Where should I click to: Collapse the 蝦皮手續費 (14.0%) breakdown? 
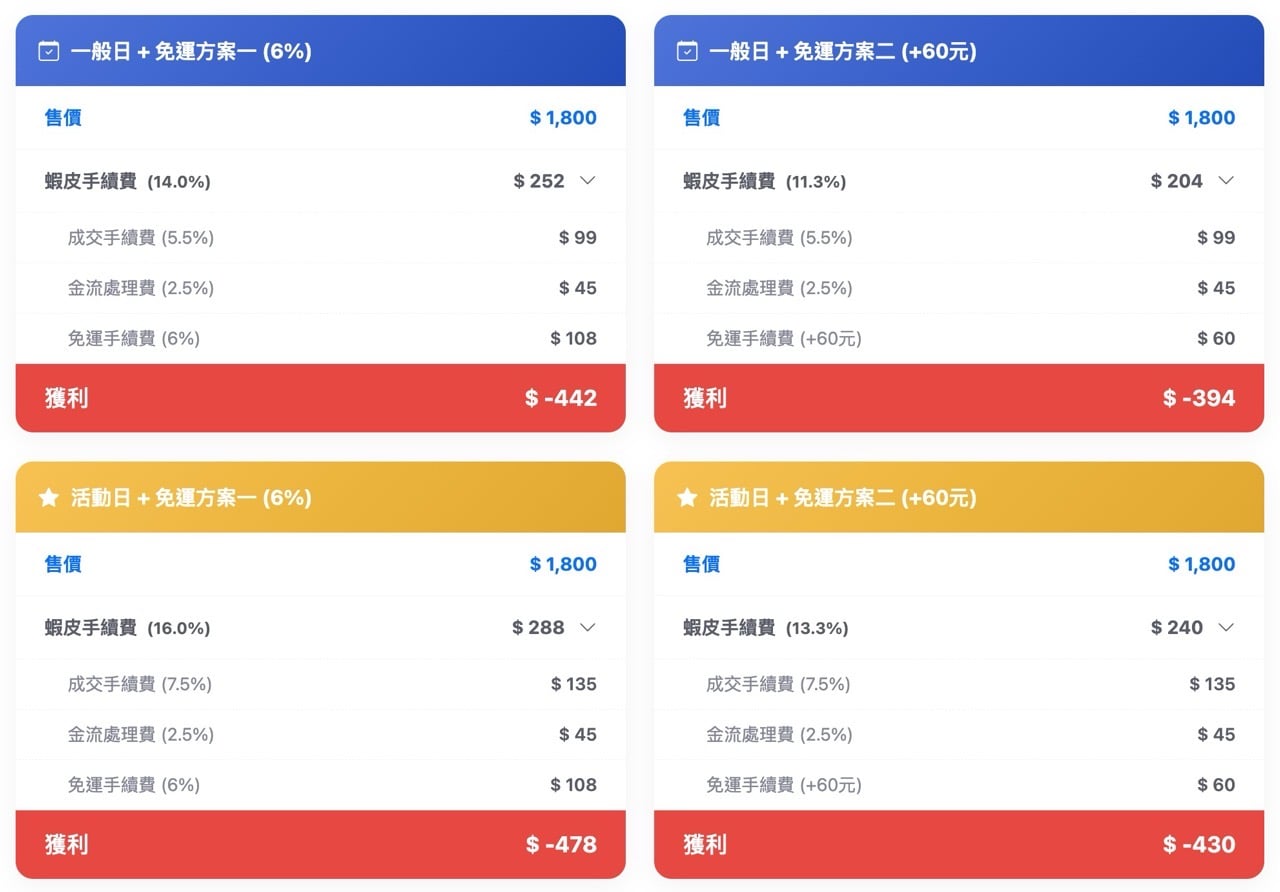(588, 181)
